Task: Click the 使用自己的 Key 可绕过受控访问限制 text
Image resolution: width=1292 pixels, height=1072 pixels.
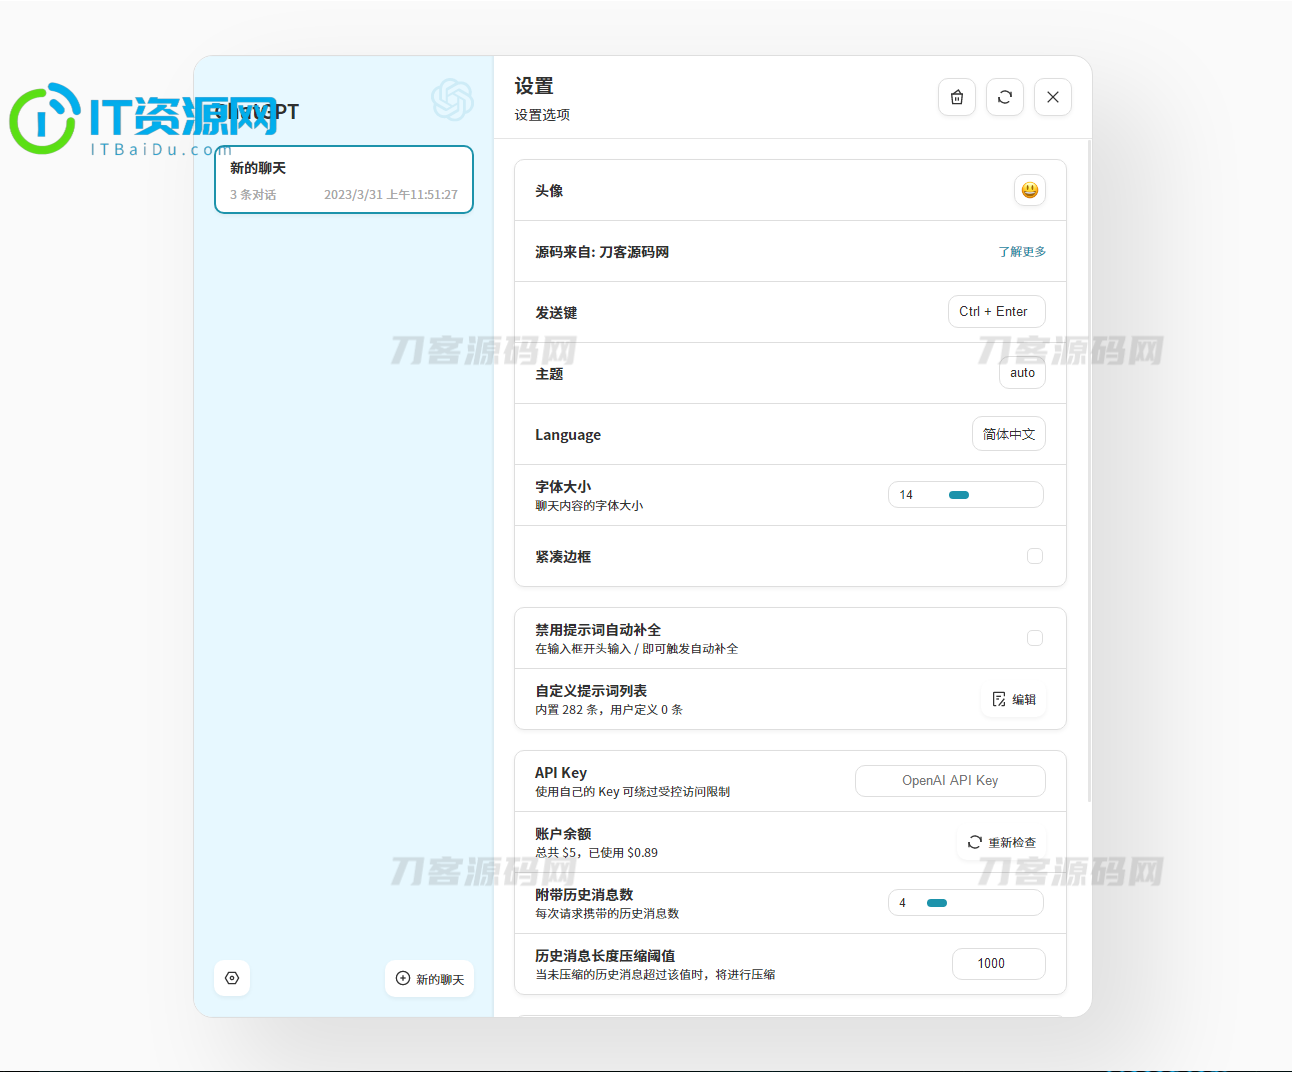Action: [x=632, y=792]
